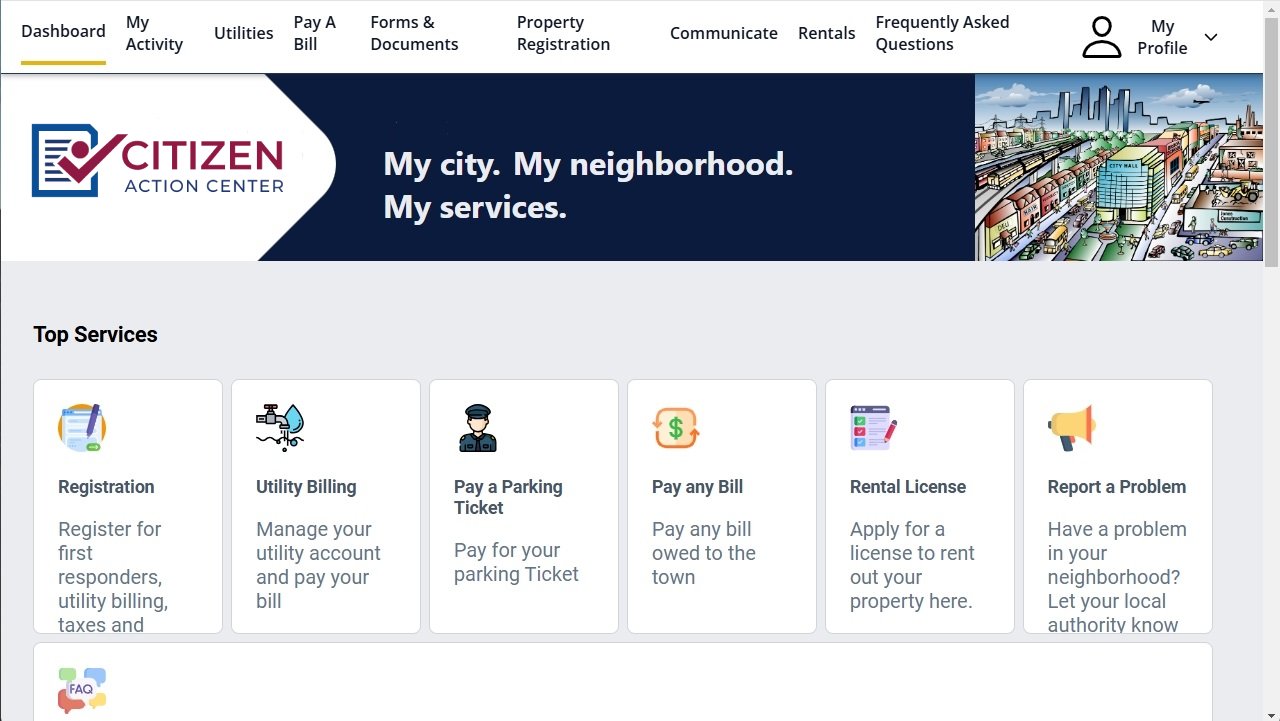
Task: Click the Rental License checklist icon
Action: (873, 428)
